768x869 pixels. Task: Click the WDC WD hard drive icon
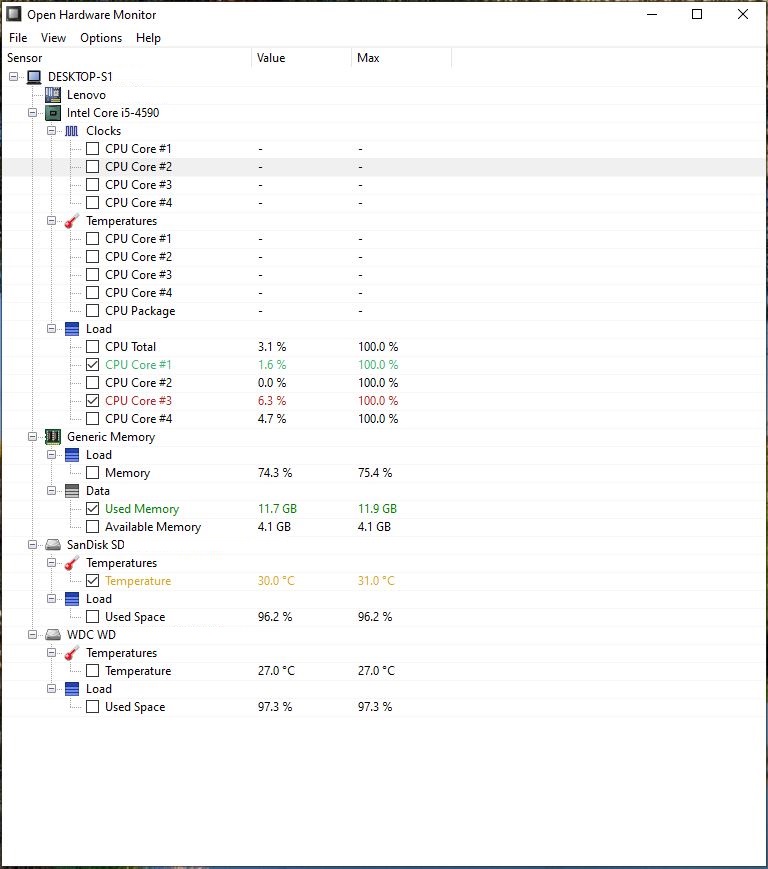53,635
